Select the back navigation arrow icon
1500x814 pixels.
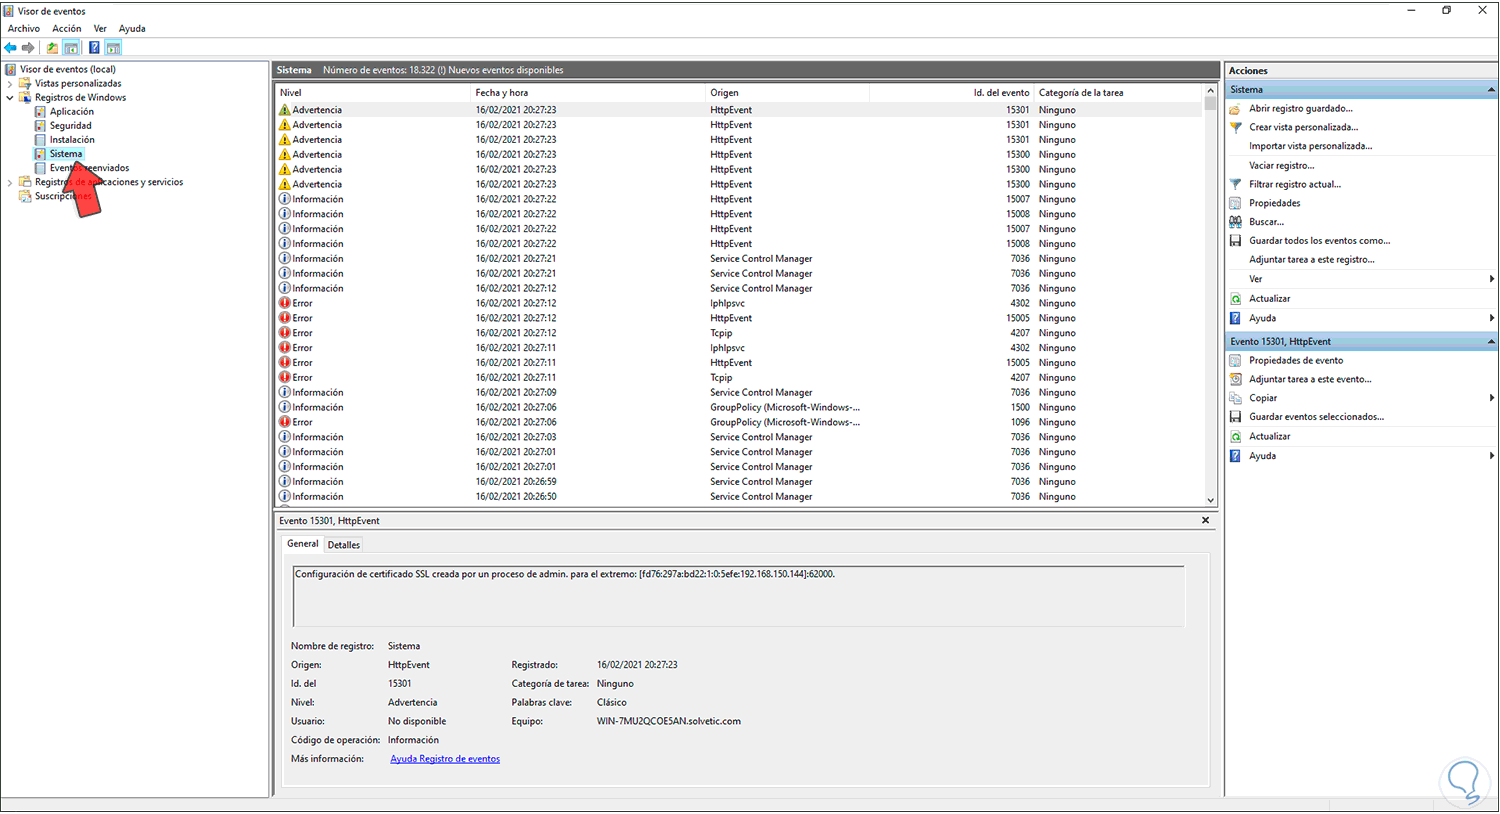[10, 47]
